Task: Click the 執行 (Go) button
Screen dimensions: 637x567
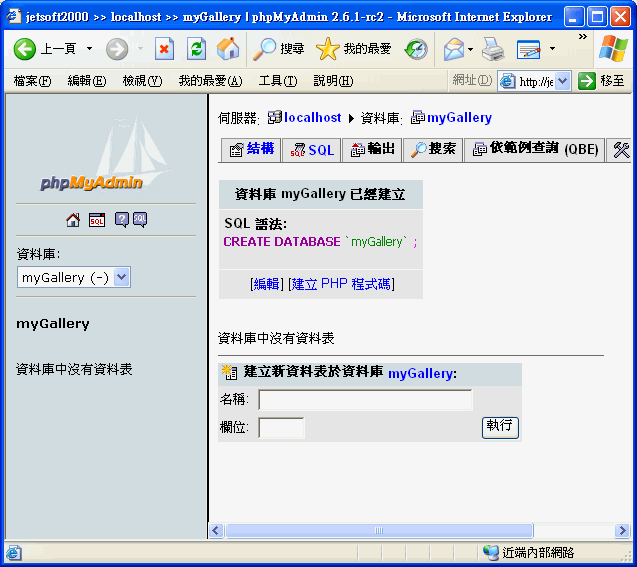Action: click(x=500, y=428)
